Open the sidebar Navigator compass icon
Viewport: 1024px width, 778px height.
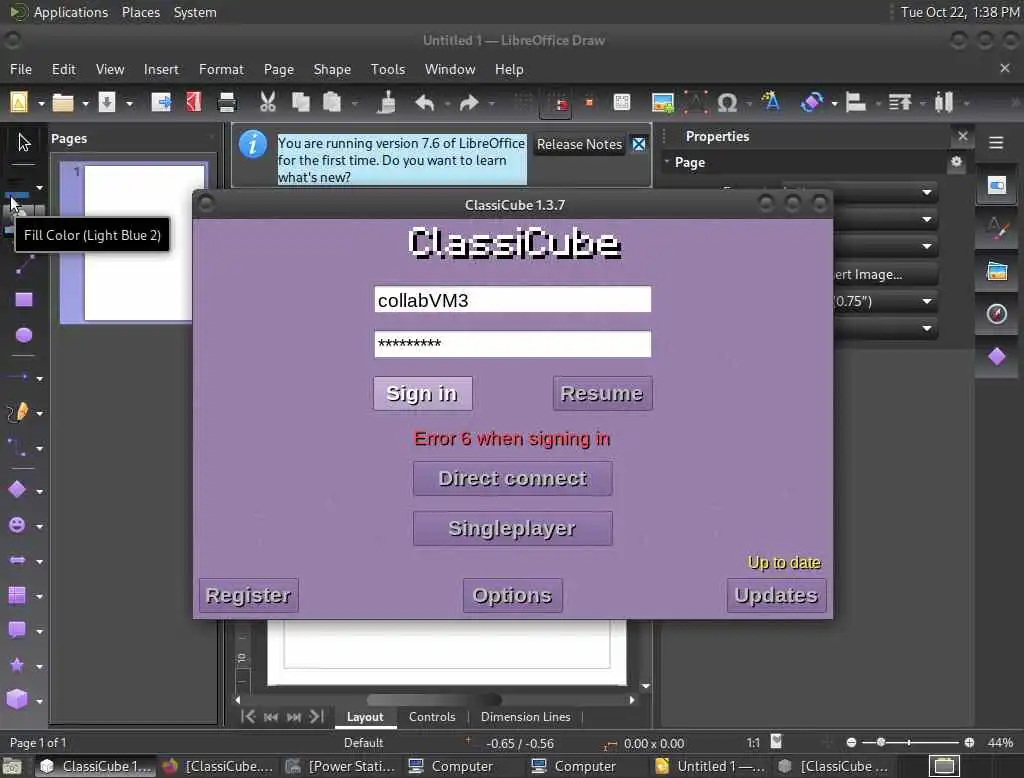pyautogui.click(x=997, y=314)
